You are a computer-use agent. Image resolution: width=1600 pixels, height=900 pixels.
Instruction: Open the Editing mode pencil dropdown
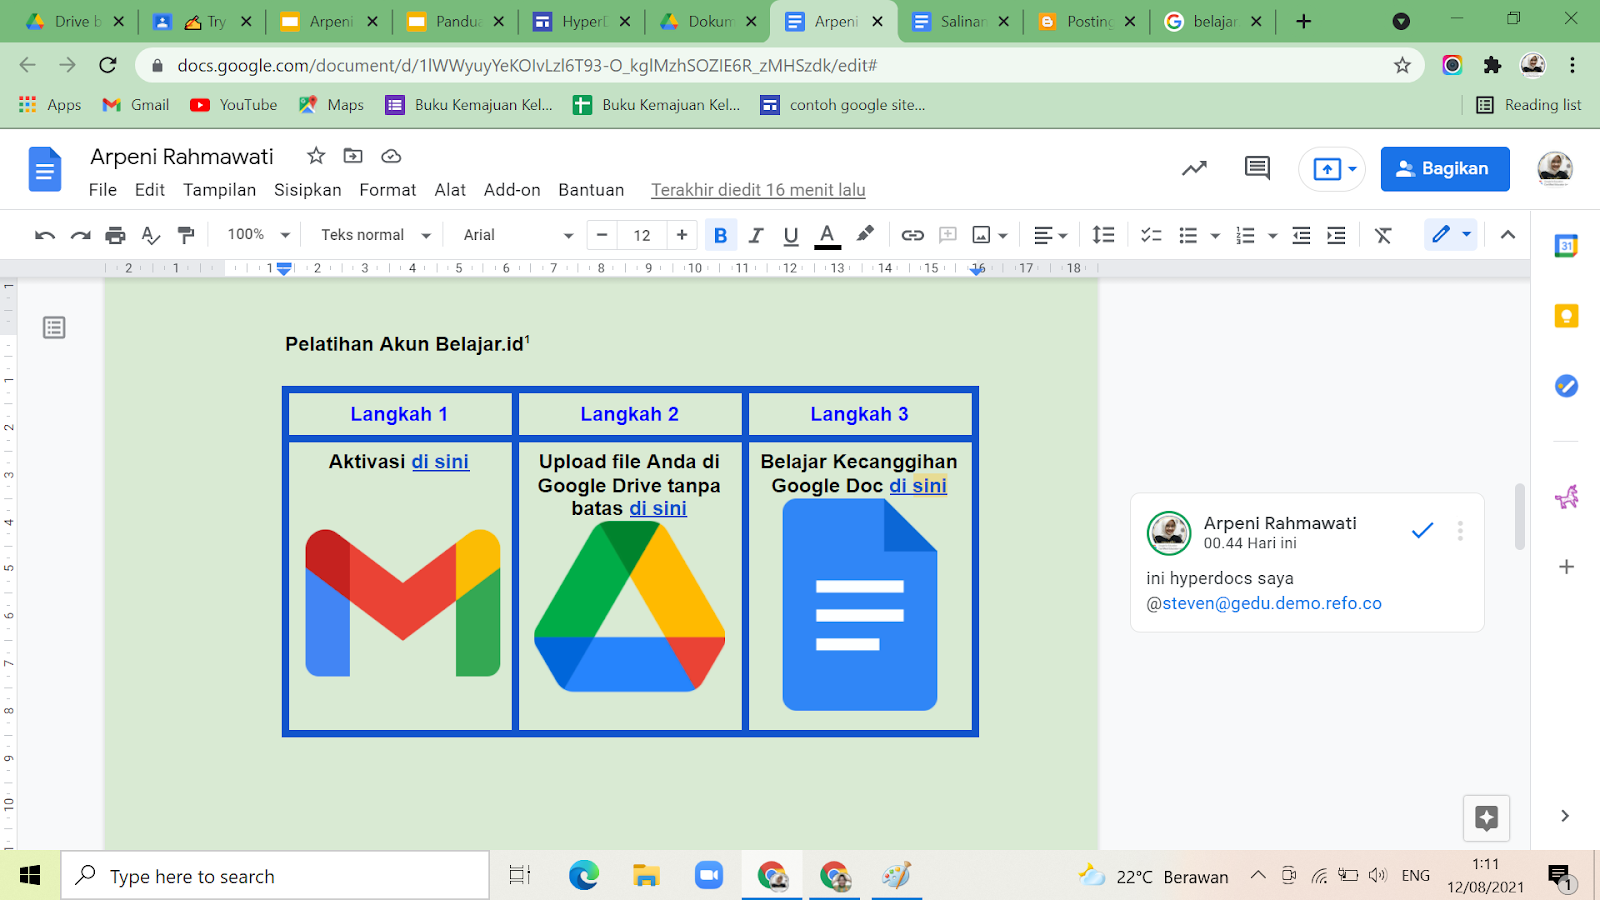coord(1451,234)
